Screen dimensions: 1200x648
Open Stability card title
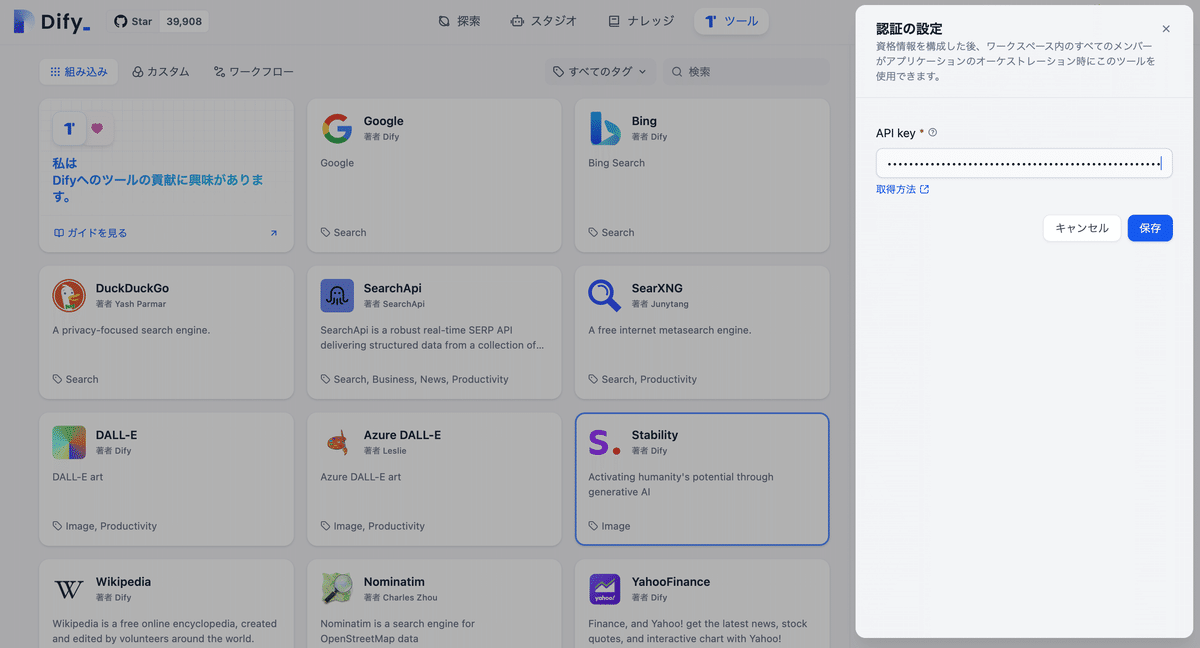tap(655, 435)
